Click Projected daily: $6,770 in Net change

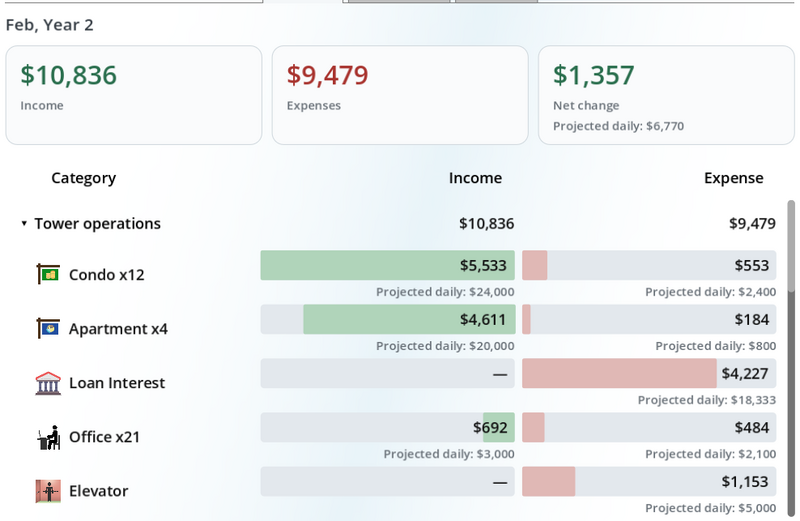pos(618,126)
